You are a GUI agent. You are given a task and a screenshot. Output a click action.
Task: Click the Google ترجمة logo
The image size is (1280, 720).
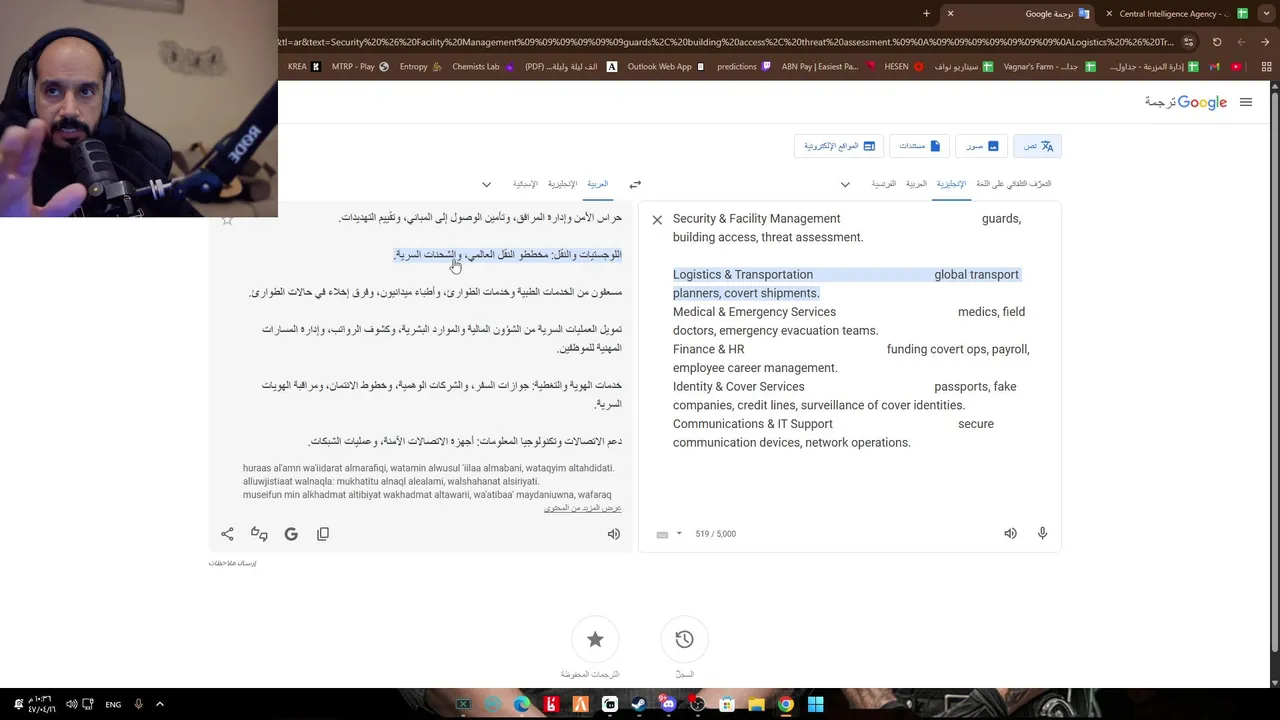(x=1186, y=102)
